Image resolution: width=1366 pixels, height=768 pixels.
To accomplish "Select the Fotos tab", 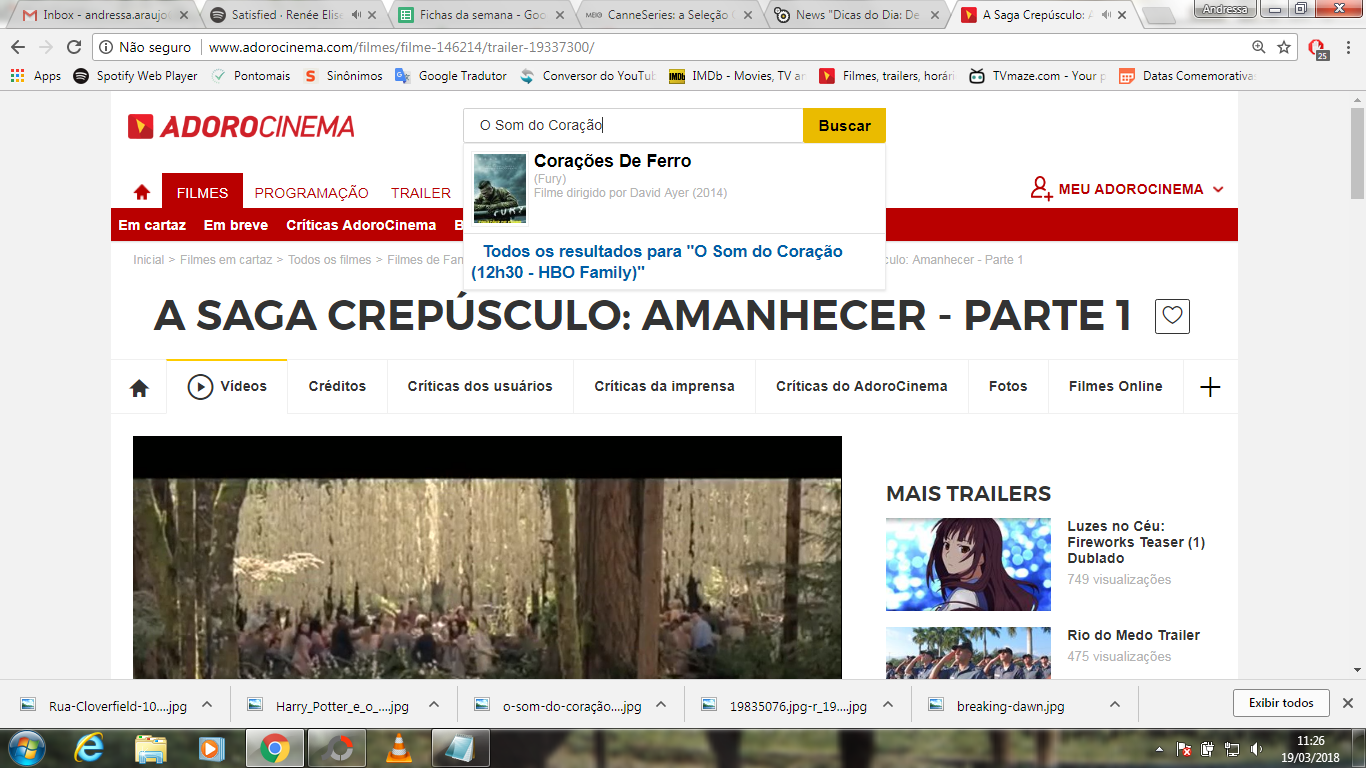I will pos(1008,386).
